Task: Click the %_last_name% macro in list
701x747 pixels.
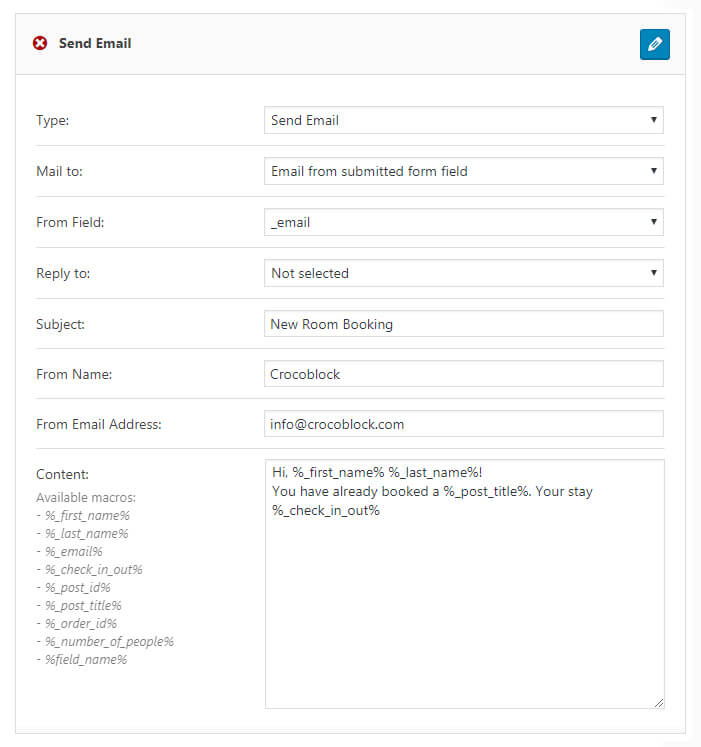Action: tap(86, 534)
